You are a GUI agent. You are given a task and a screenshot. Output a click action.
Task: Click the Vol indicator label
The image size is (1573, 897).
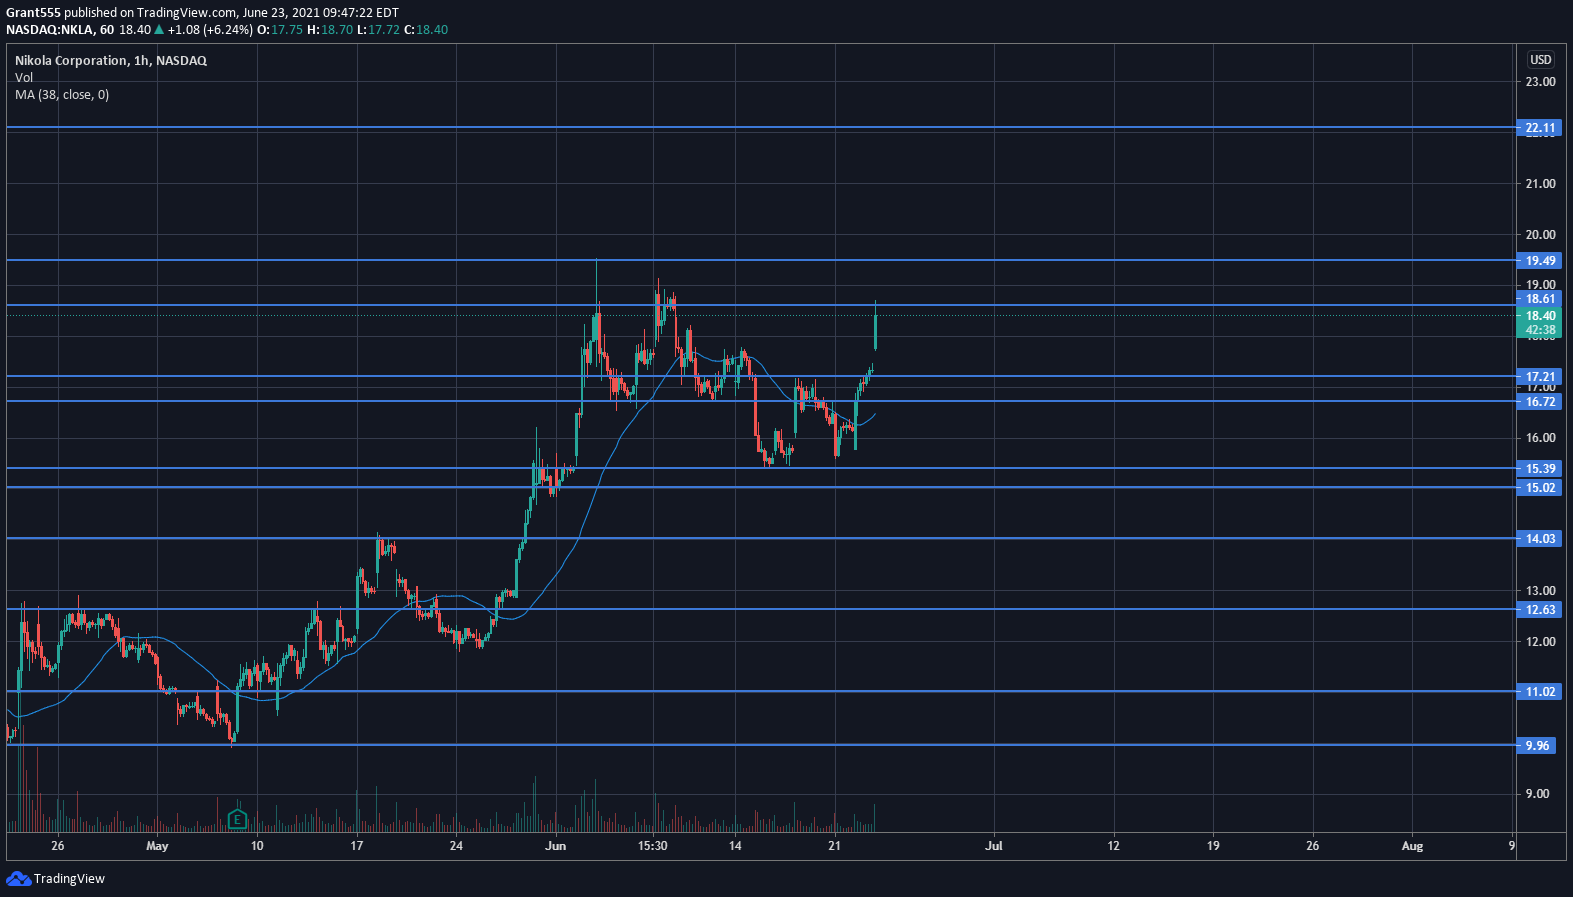click(x=24, y=78)
